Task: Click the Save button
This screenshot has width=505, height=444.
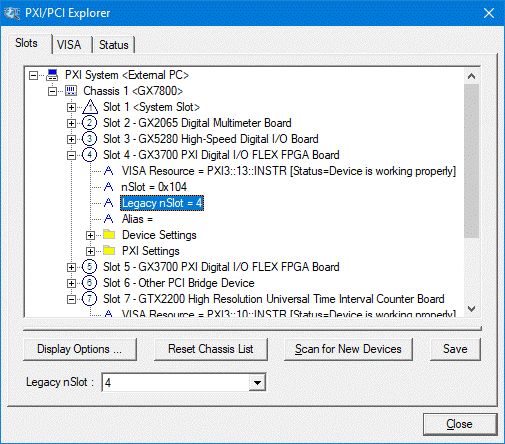Action: pos(455,349)
